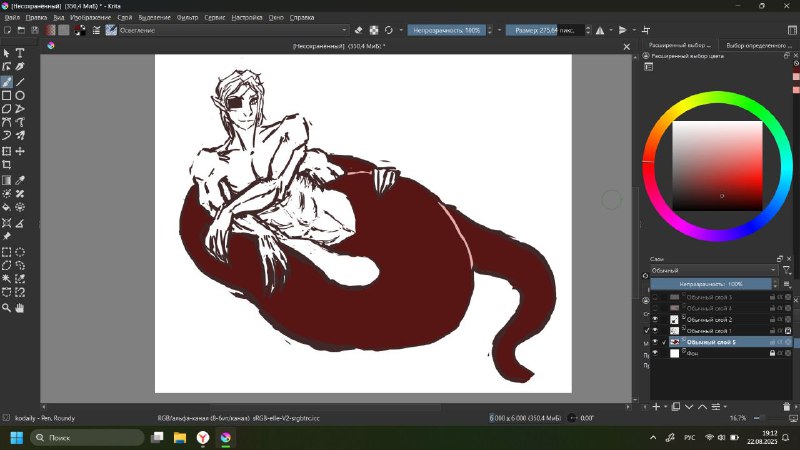Delete layer with the trash icon
800x450 pixels.
click(x=786, y=407)
